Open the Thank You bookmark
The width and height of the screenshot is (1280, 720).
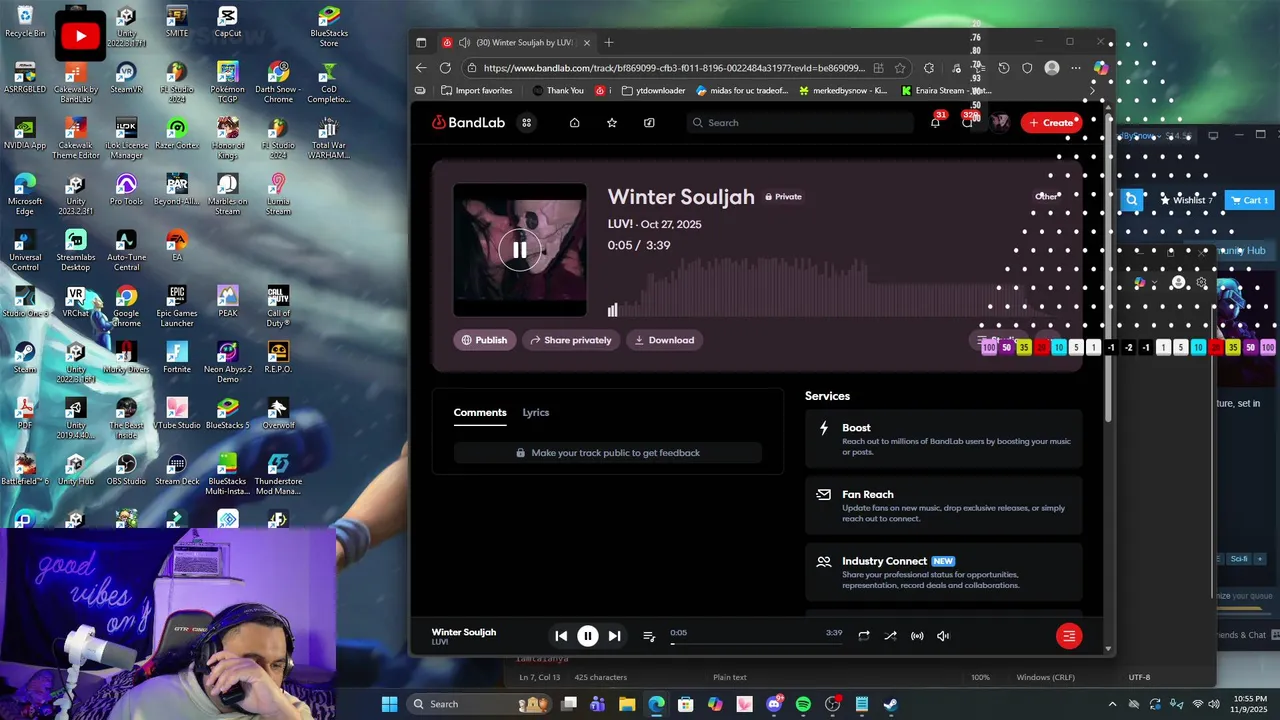click(x=557, y=91)
